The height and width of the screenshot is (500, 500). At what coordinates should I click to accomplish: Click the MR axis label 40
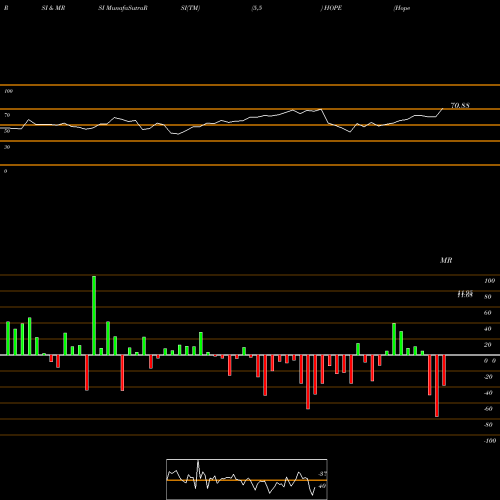pyautogui.click(x=488, y=329)
